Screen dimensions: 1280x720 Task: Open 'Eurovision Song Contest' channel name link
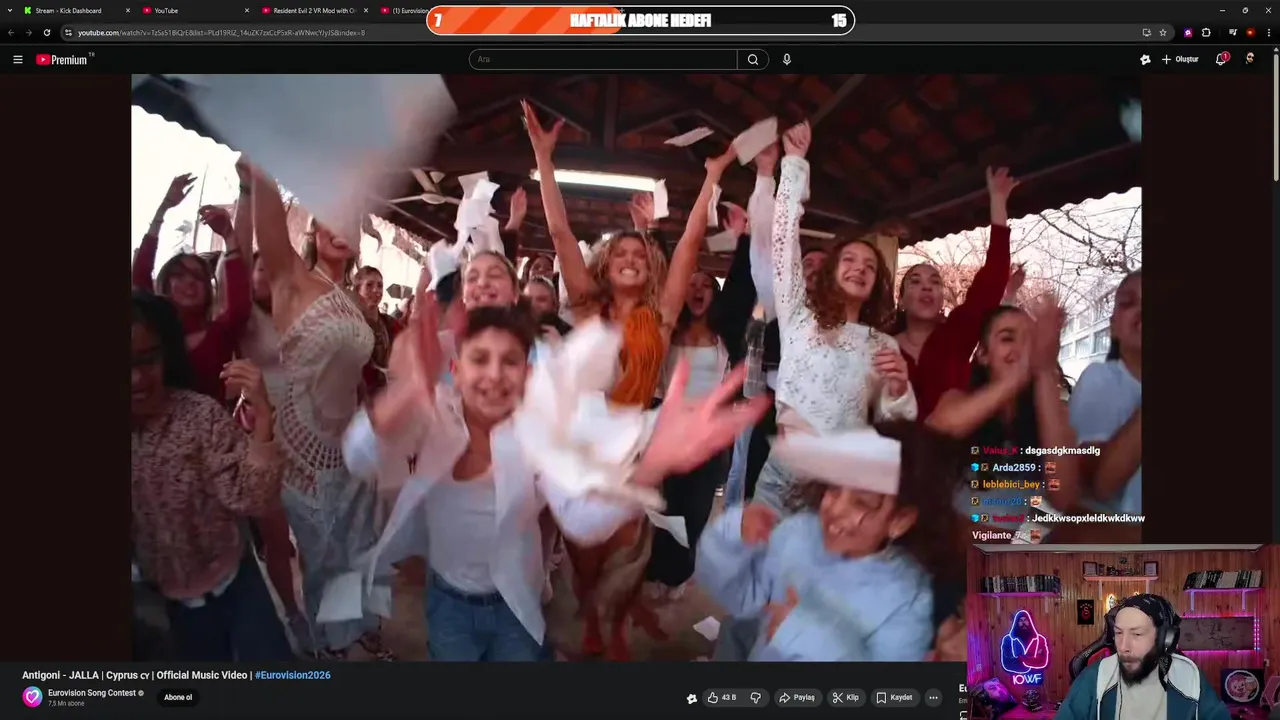point(92,693)
